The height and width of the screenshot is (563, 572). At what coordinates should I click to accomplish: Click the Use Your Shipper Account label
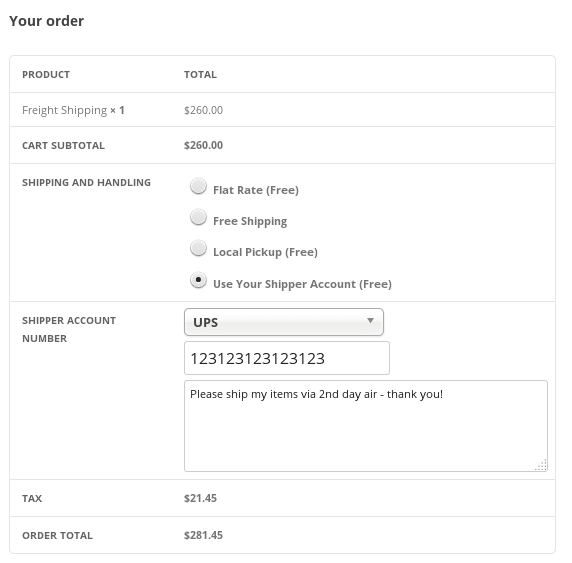pos(302,284)
